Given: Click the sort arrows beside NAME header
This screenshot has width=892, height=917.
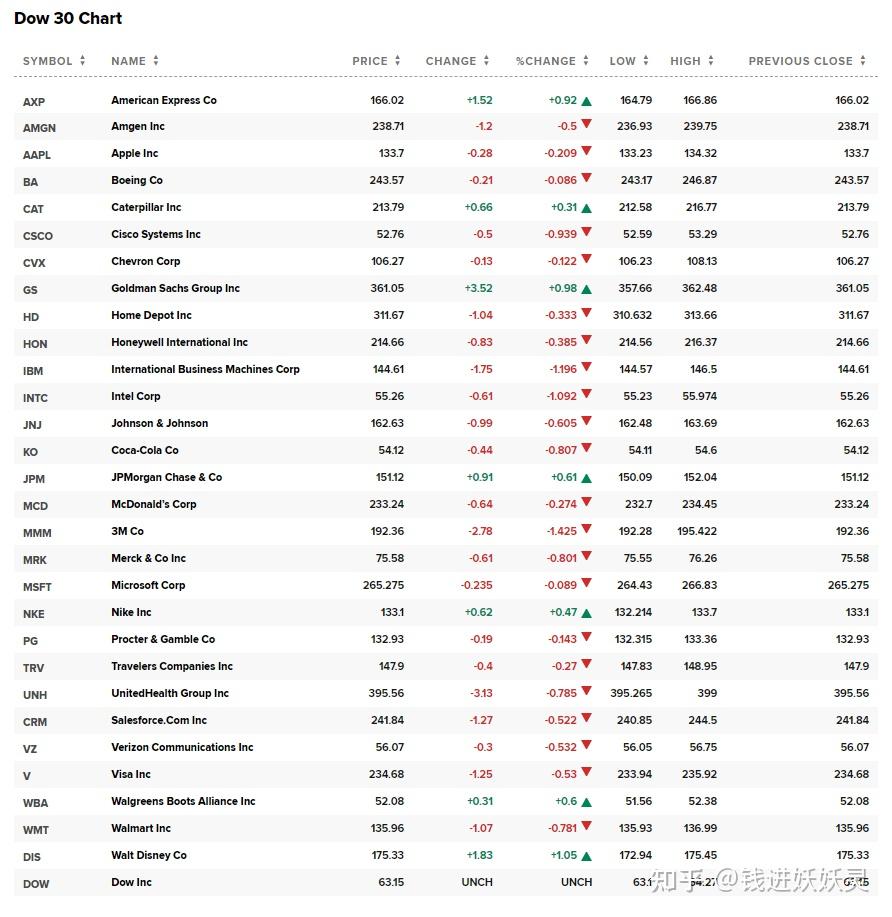Looking at the screenshot, I should pyautogui.click(x=156, y=61).
